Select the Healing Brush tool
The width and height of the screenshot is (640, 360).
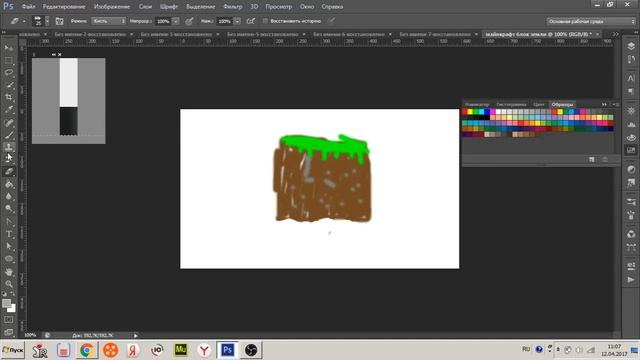9,122
